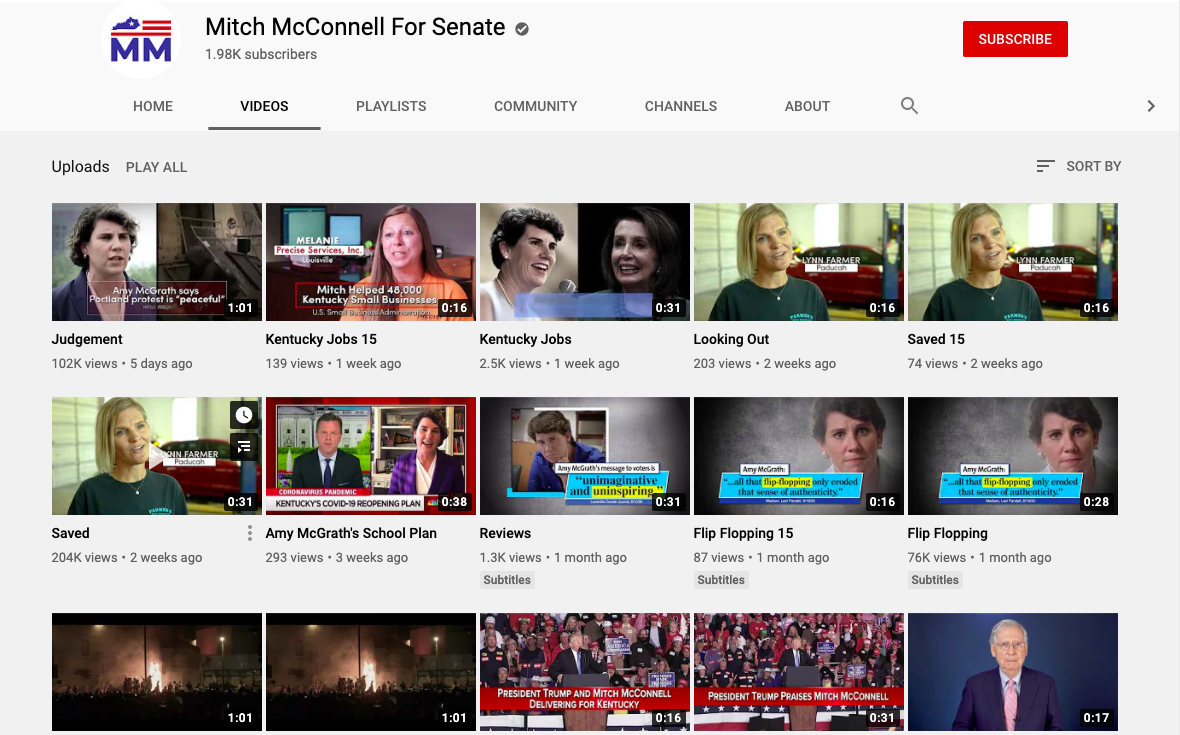
Task: Open the three-dot menu next to Saved video
Action: point(250,533)
